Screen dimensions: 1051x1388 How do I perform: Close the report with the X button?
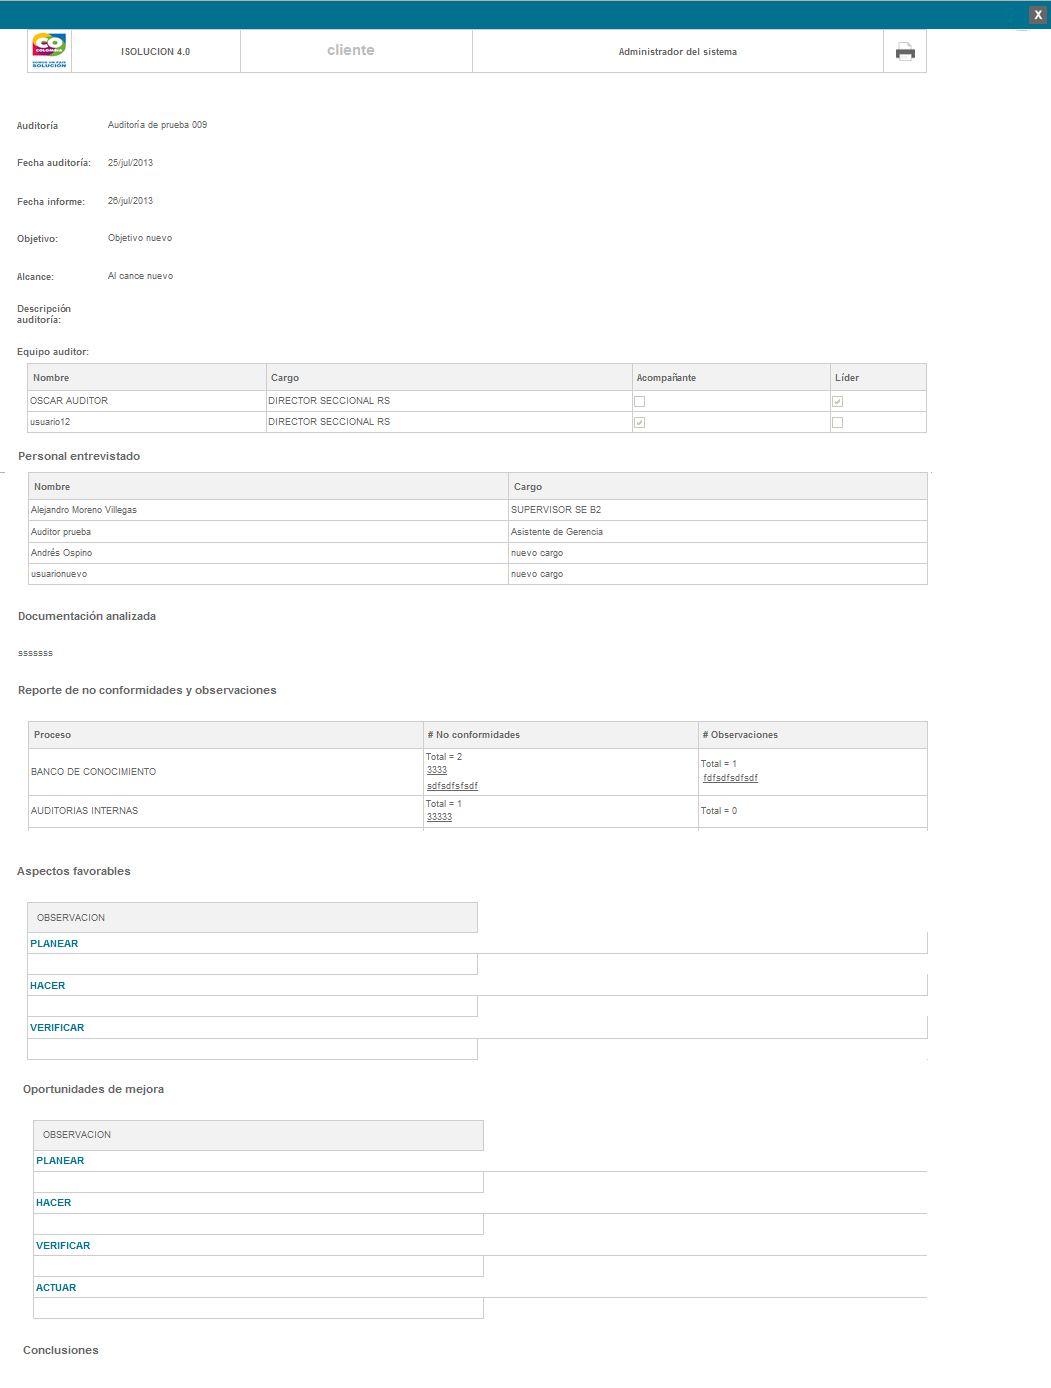click(x=1038, y=15)
